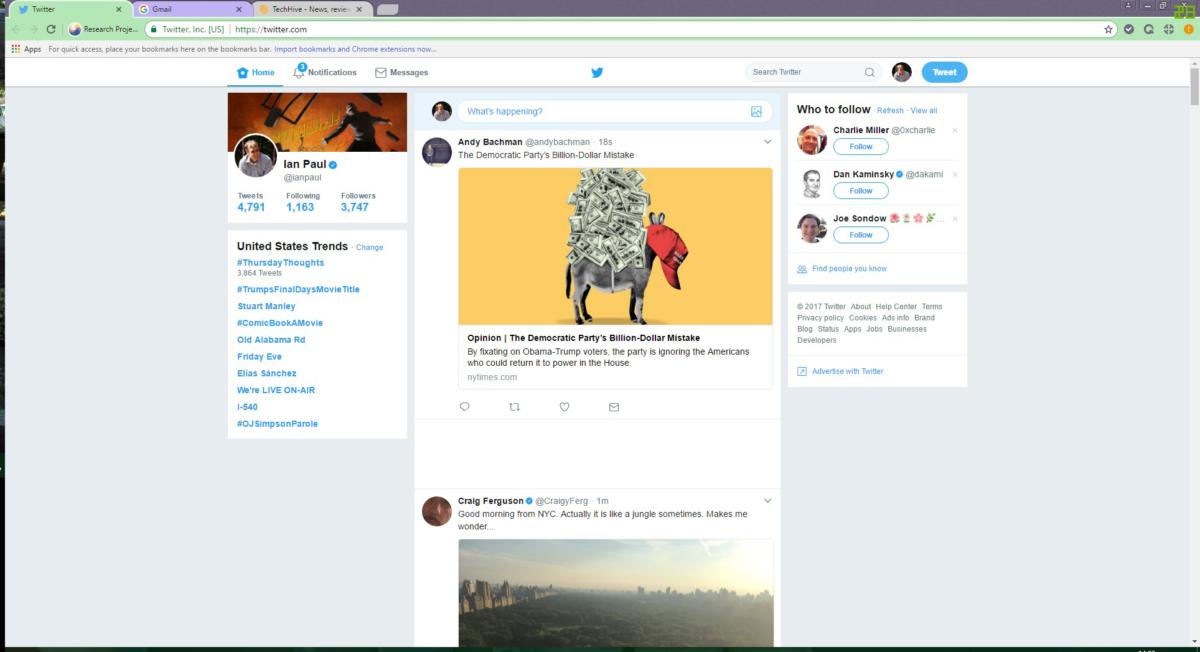Click the magnifier search icon

click(x=869, y=72)
